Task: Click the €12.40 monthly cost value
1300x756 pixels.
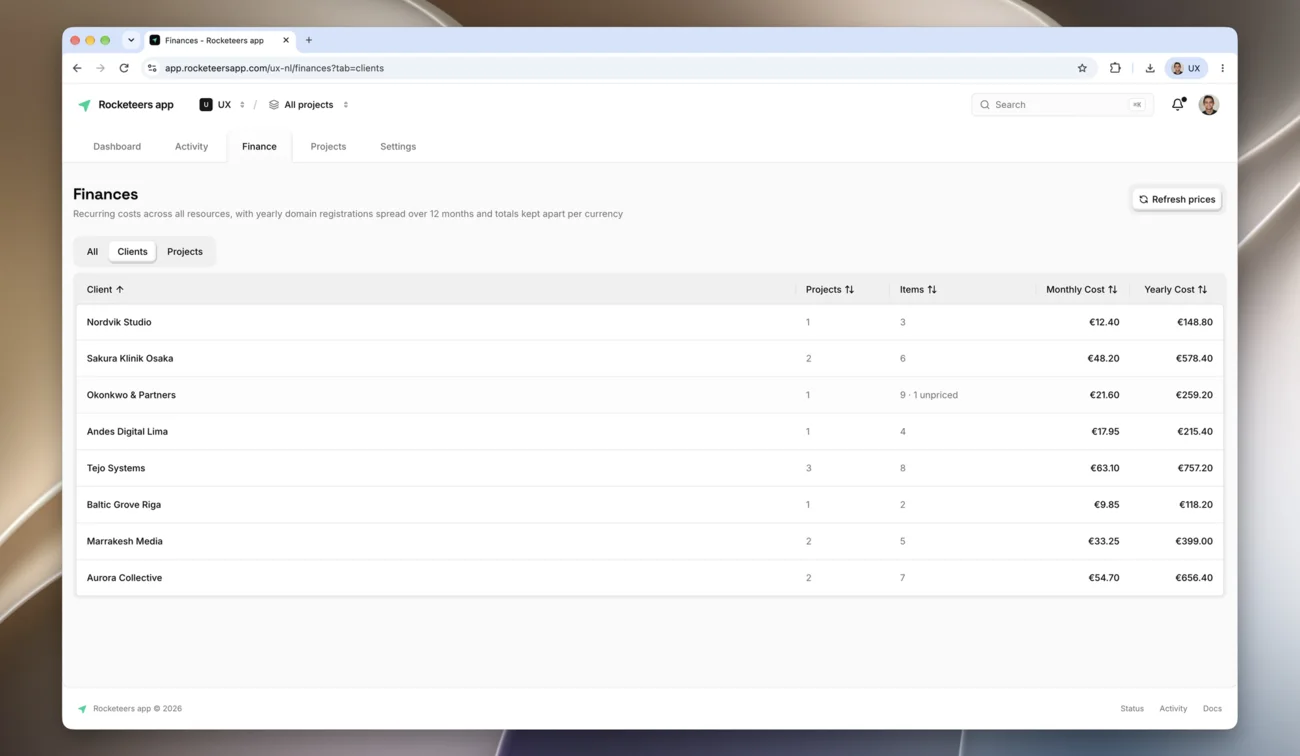Action: (x=1104, y=322)
